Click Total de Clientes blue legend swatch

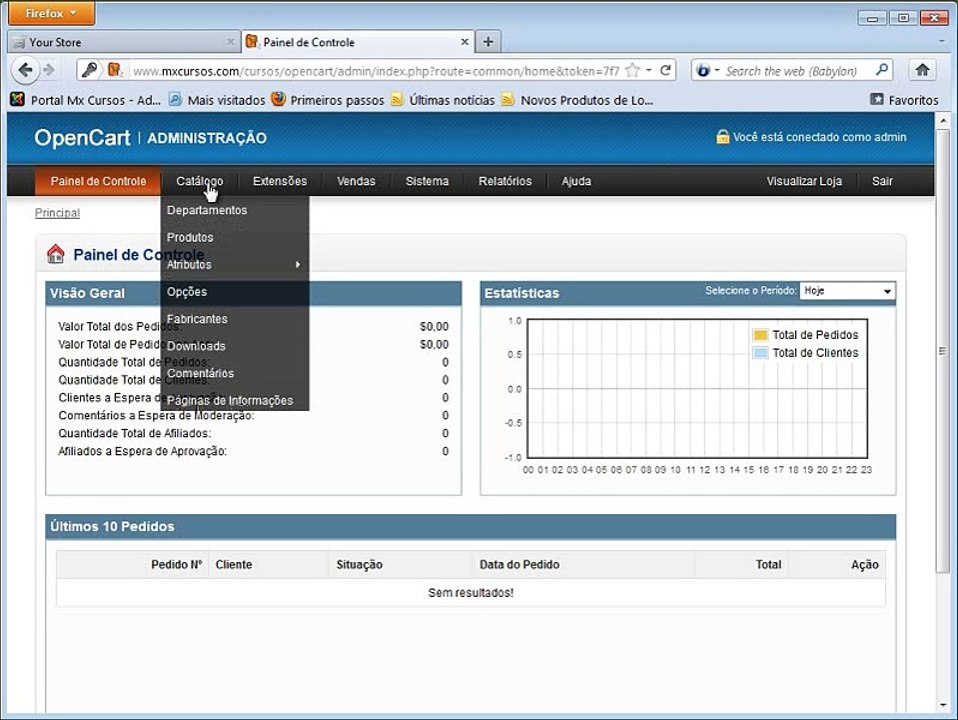(x=760, y=353)
